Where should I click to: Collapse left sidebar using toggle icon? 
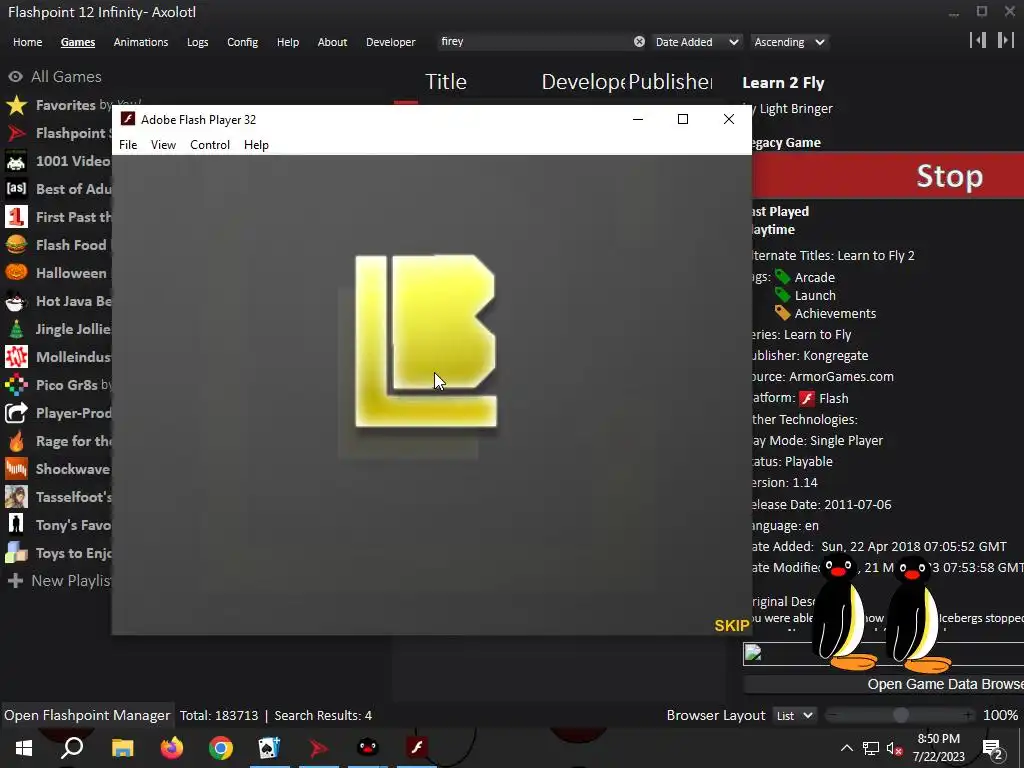tap(978, 40)
